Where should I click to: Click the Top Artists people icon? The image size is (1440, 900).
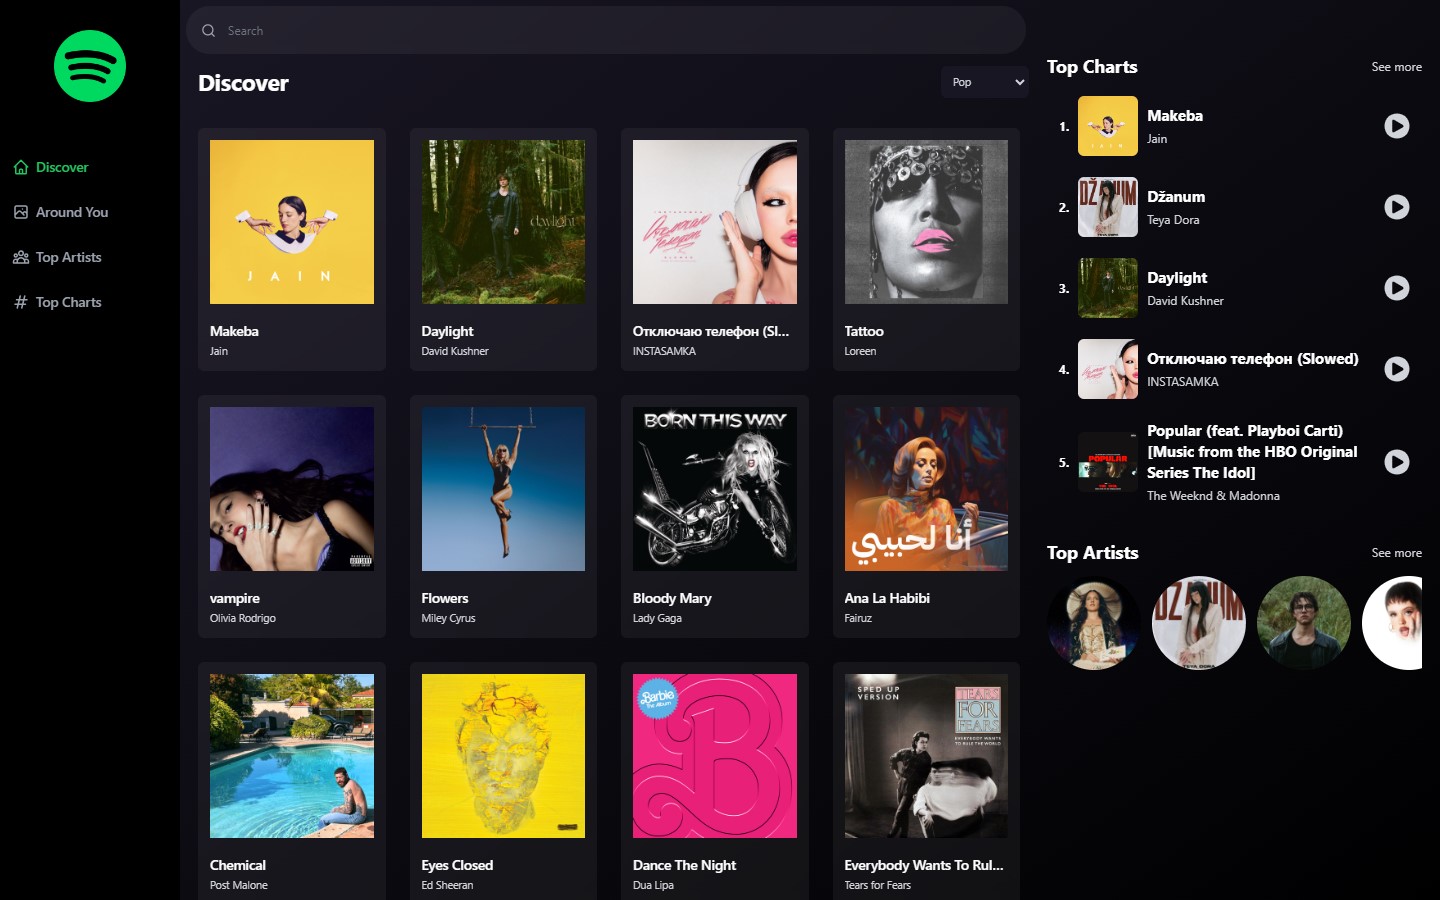[21, 257]
